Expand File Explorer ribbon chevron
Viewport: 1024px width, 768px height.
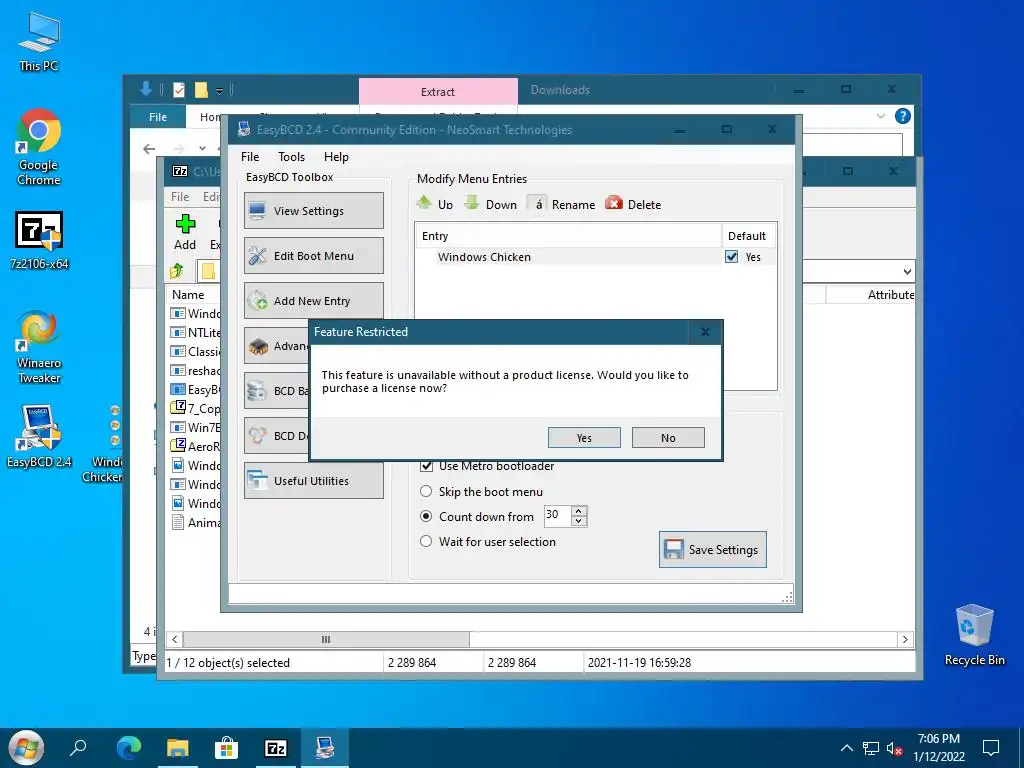pos(880,116)
